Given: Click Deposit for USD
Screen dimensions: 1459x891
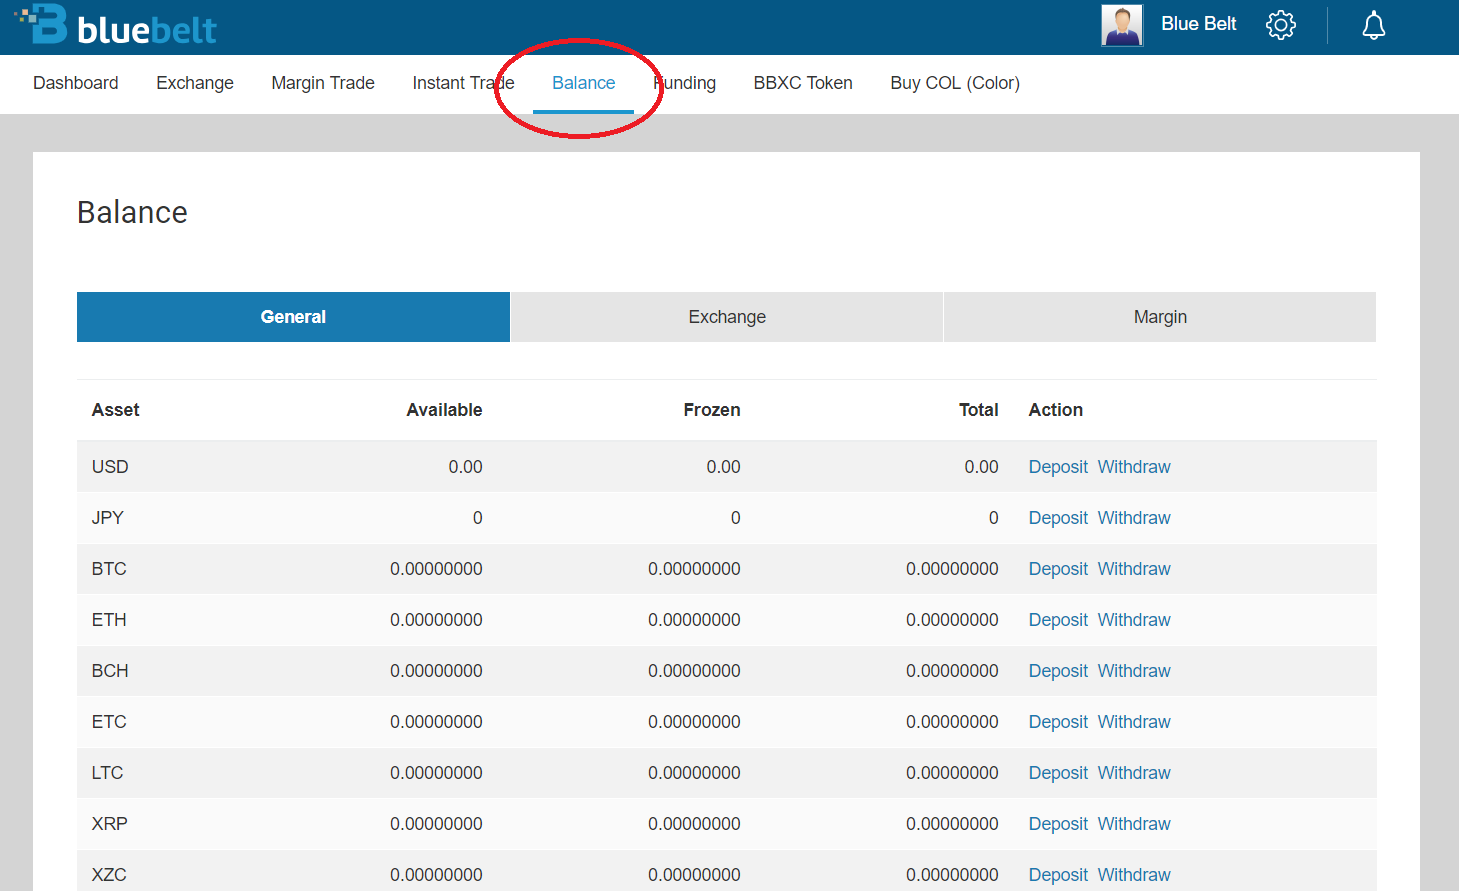Looking at the screenshot, I should pos(1058,467).
